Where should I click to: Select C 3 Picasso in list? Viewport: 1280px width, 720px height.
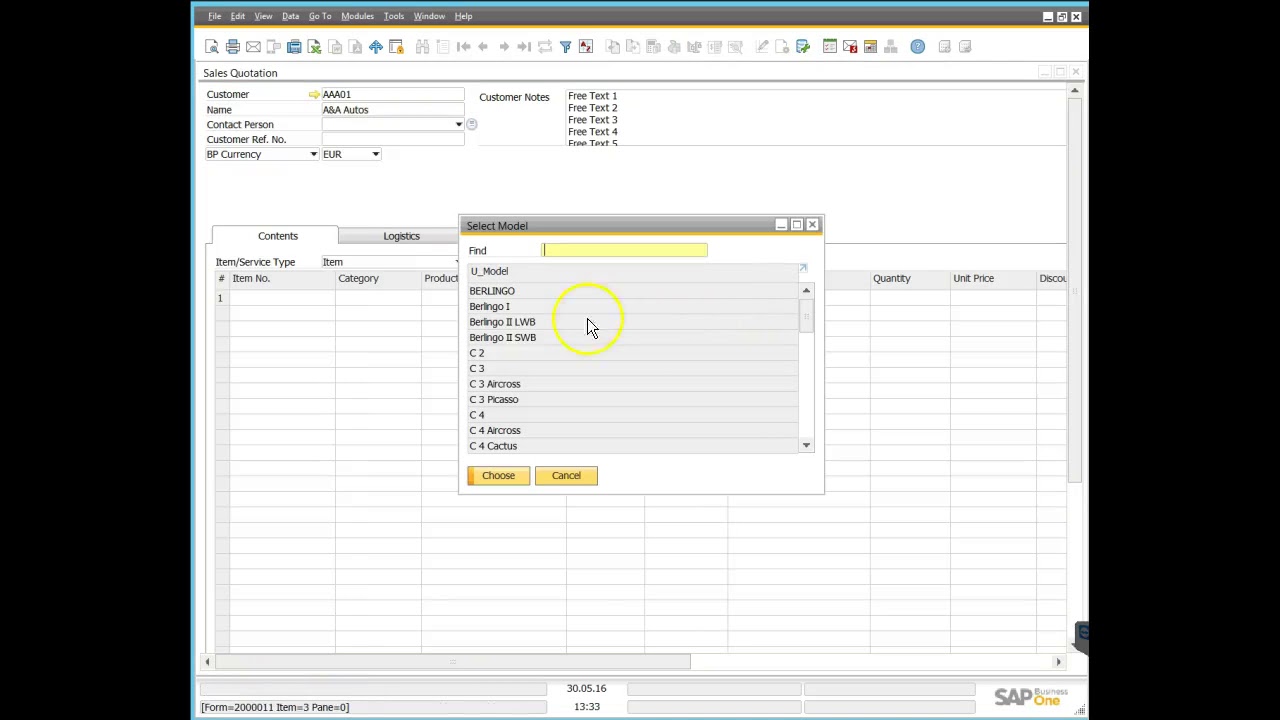633,400
